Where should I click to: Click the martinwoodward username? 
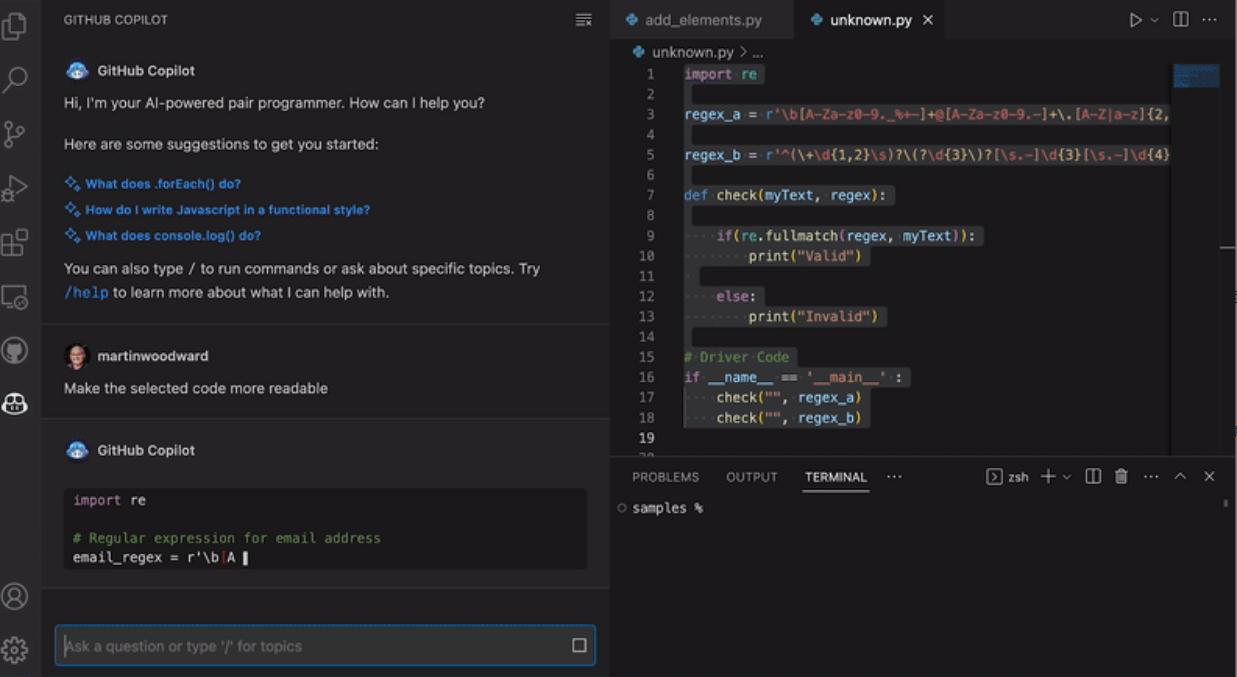tap(153, 356)
